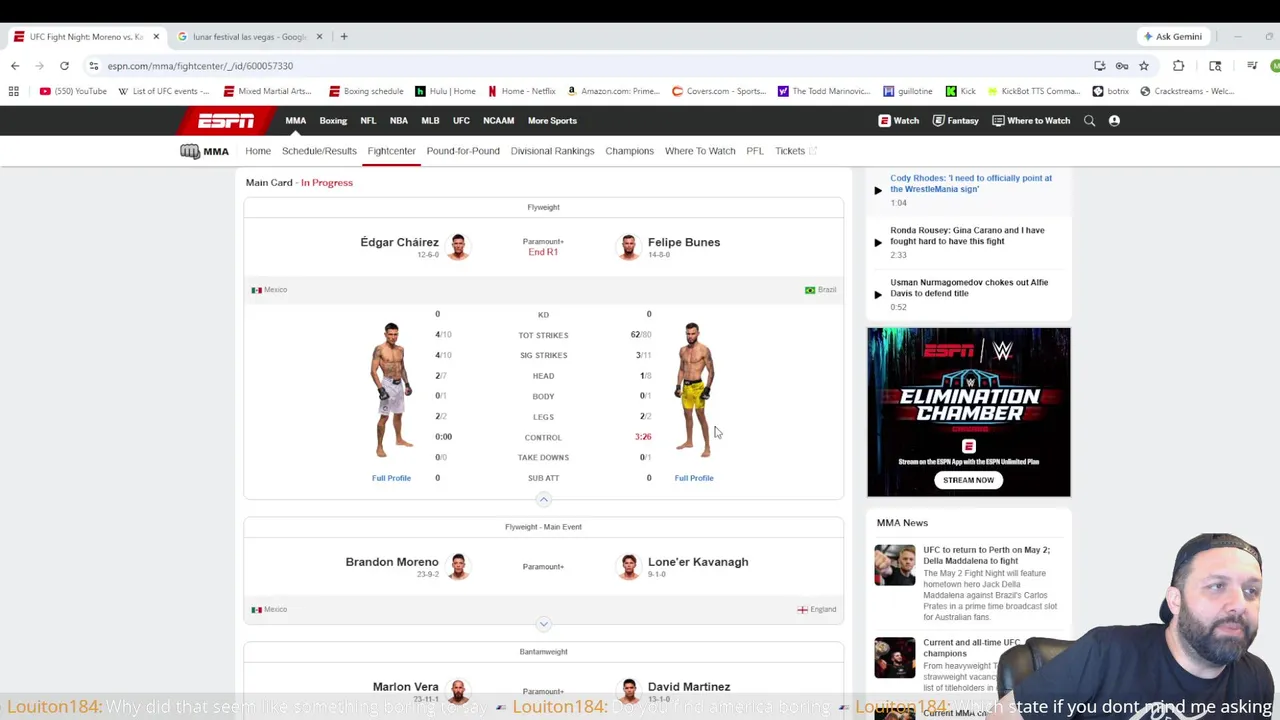Open Lone'er Kavanagh headshot icon
The height and width of the screenshot is (720, 1280).
coord(628,566)
